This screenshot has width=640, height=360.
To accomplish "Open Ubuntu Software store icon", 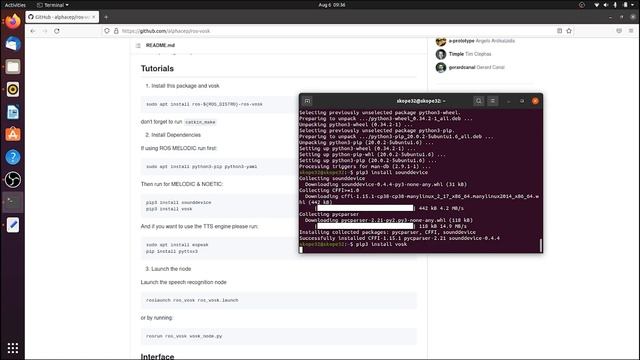I will 13,134.
